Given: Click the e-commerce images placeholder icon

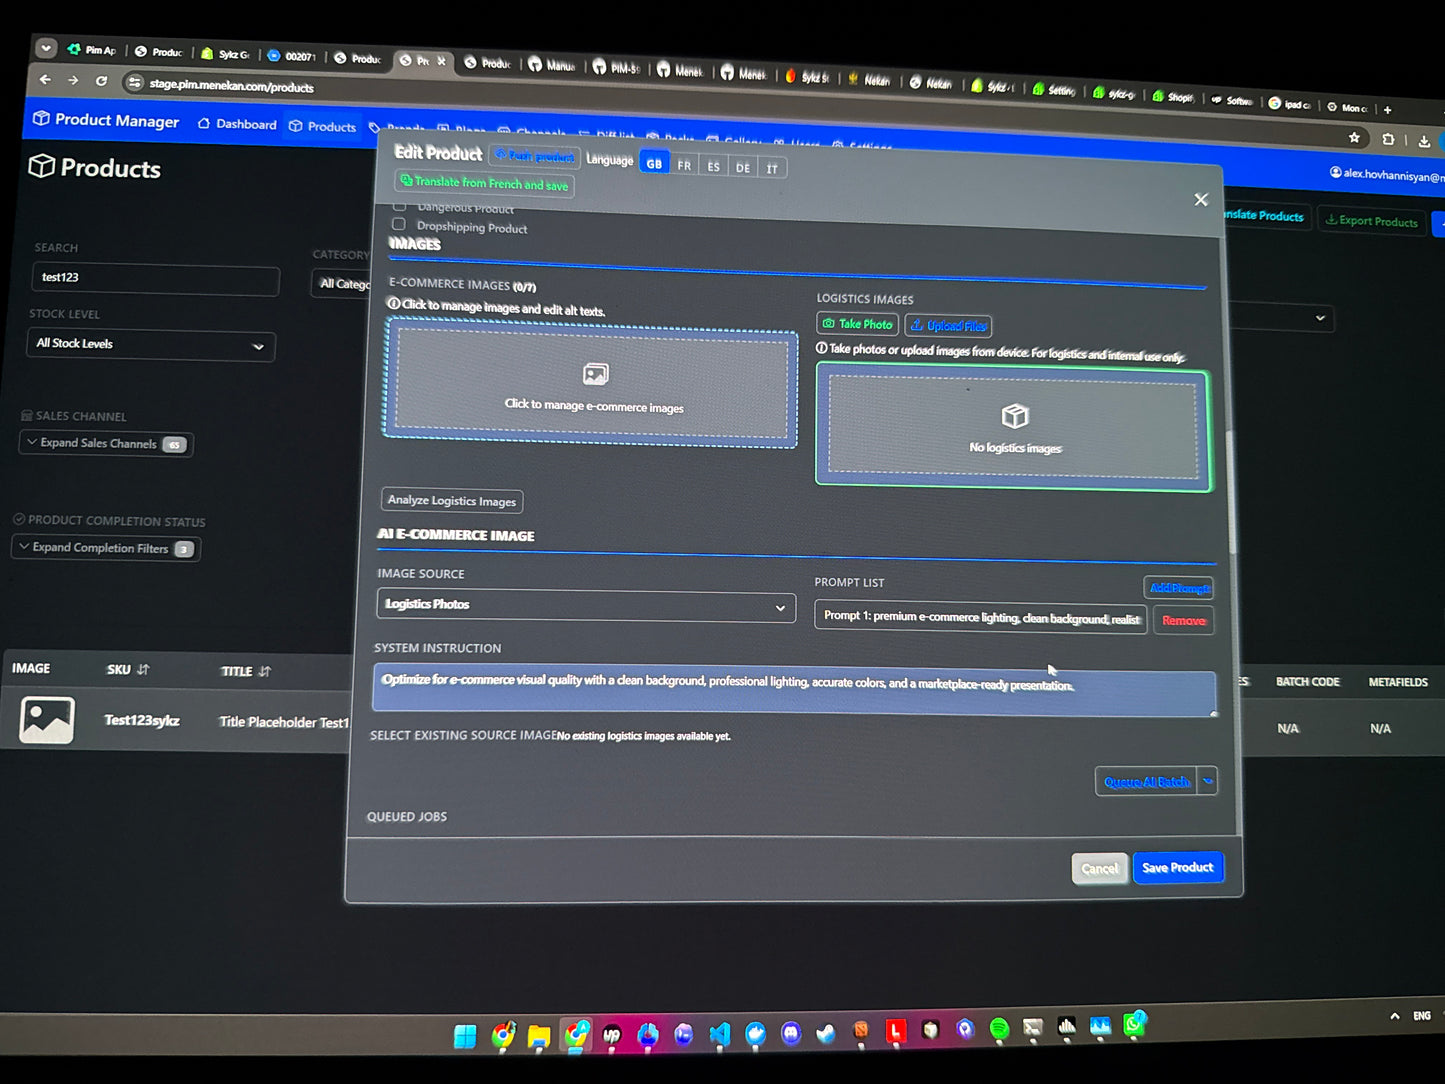Looking at the screenshot, I should 596,374.
